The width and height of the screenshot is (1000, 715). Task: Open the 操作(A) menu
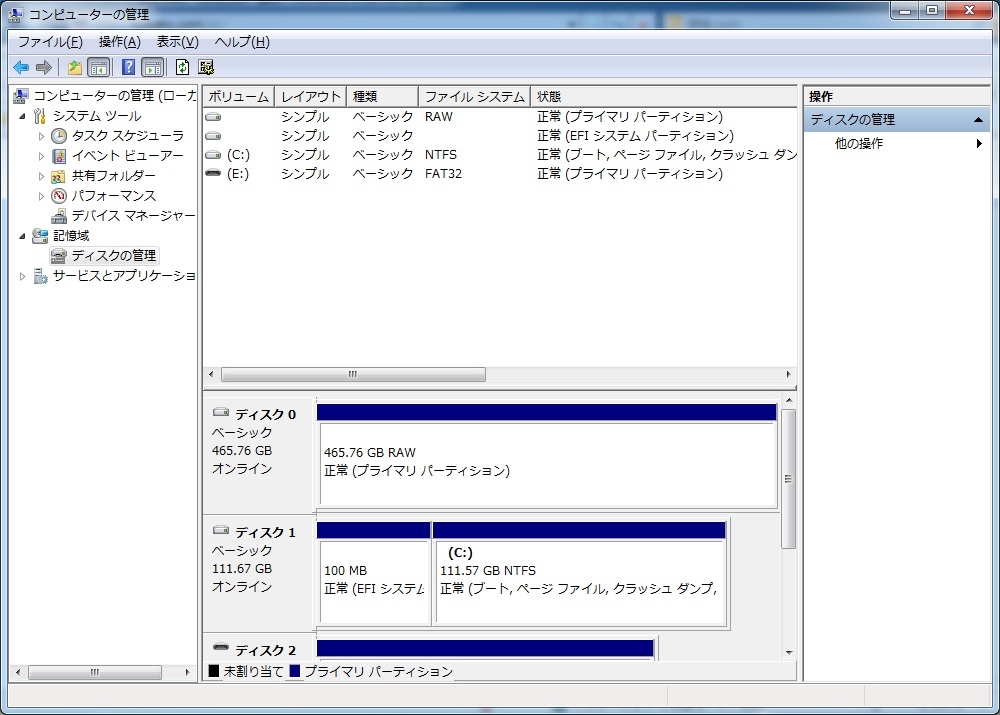pos(119,42)
